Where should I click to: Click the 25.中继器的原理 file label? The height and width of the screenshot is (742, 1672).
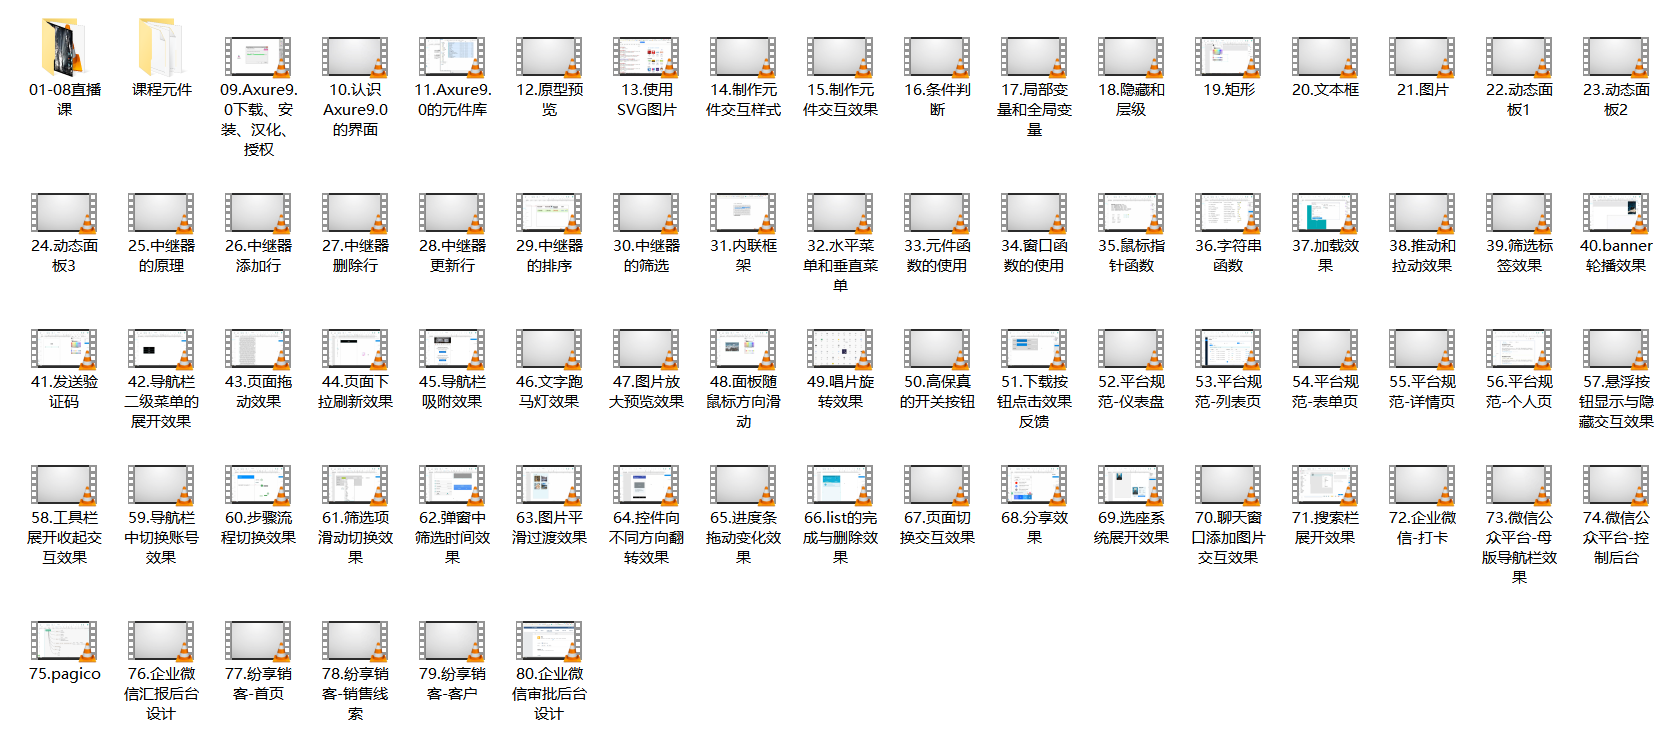161,255
